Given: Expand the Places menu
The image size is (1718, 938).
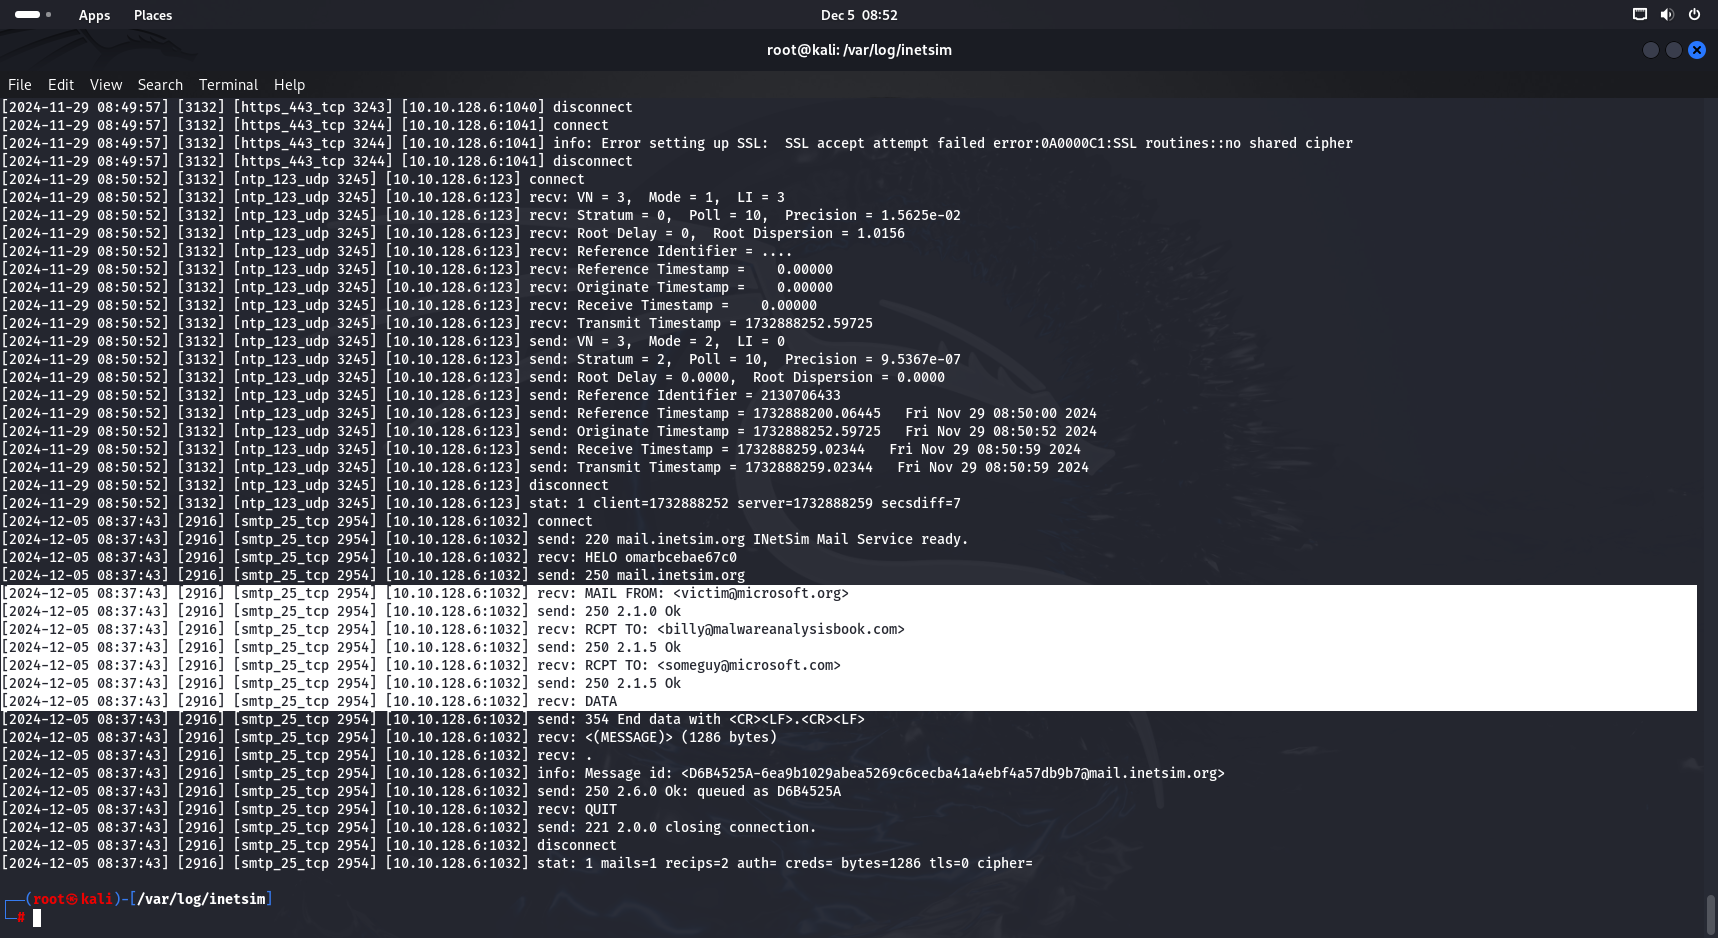Looking at the screenshot, I should click(153, 15).
